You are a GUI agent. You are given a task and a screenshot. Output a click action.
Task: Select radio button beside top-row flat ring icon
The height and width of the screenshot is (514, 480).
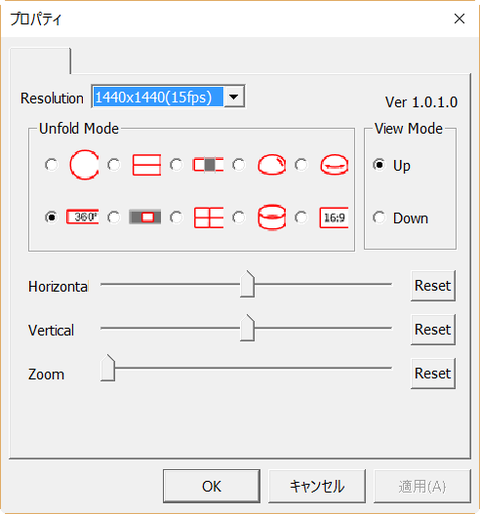(x=301, y=165)
